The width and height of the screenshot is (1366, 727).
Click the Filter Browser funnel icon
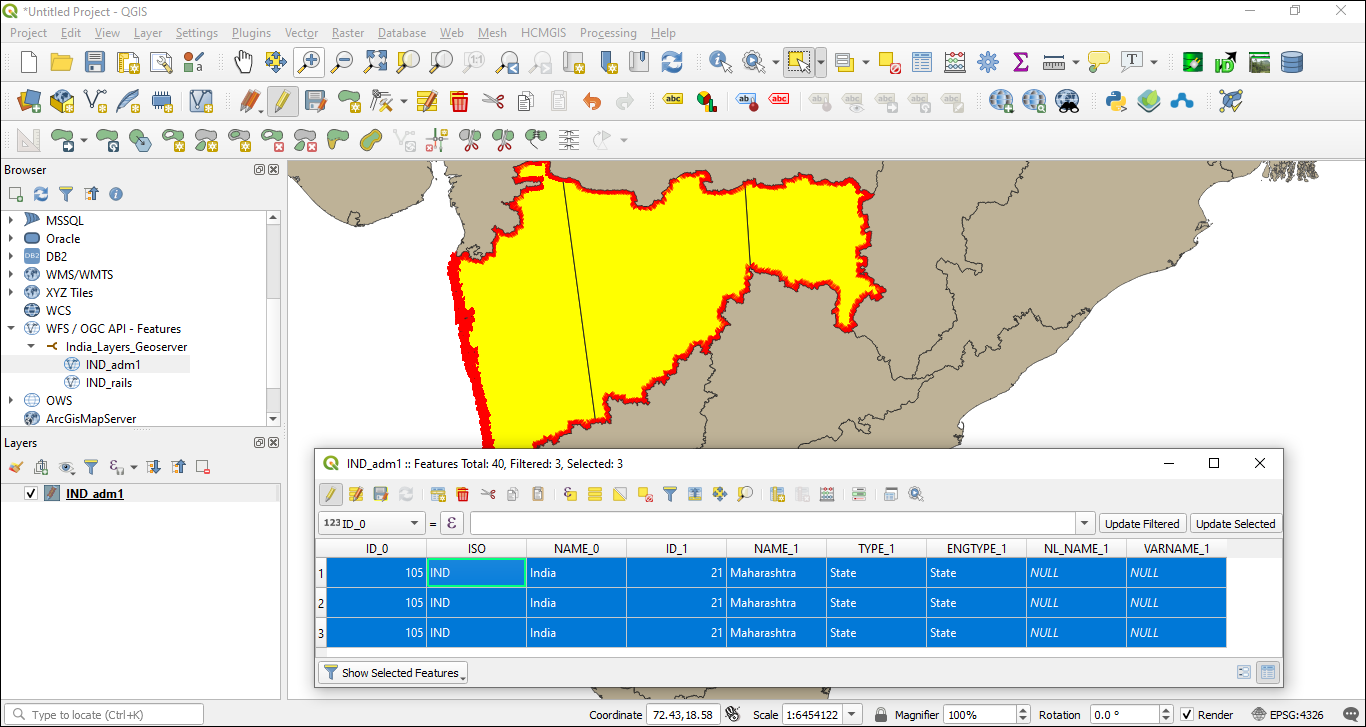point(66,194)
